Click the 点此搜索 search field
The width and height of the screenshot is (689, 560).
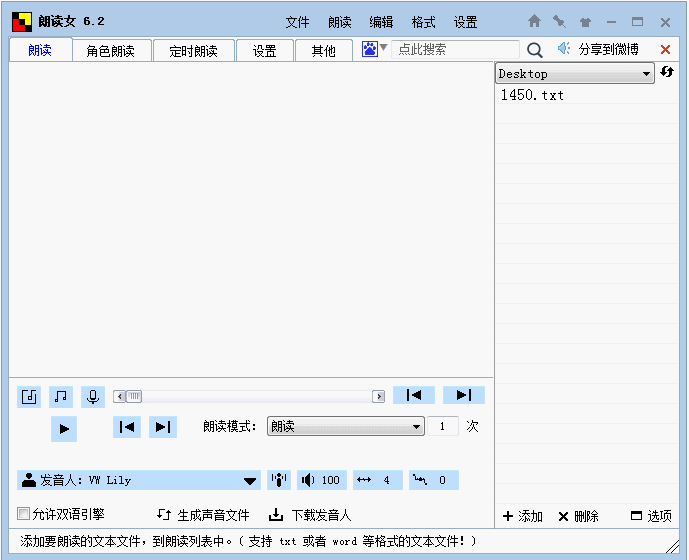(x=455, y=49)
